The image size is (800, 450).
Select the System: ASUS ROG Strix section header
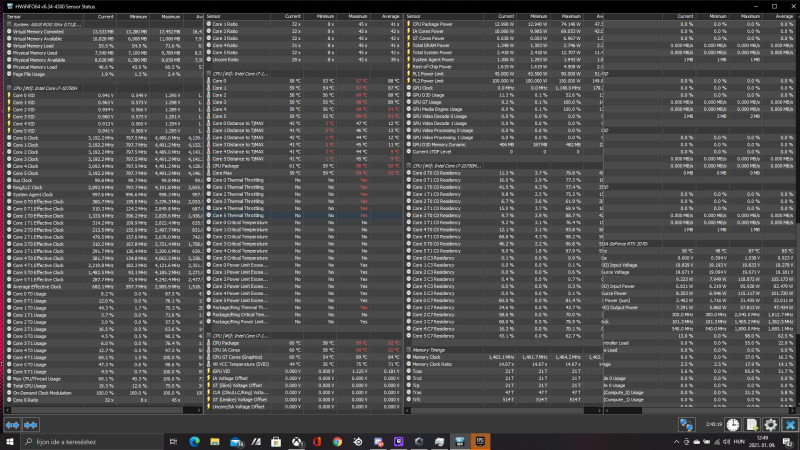click(104, 24)
